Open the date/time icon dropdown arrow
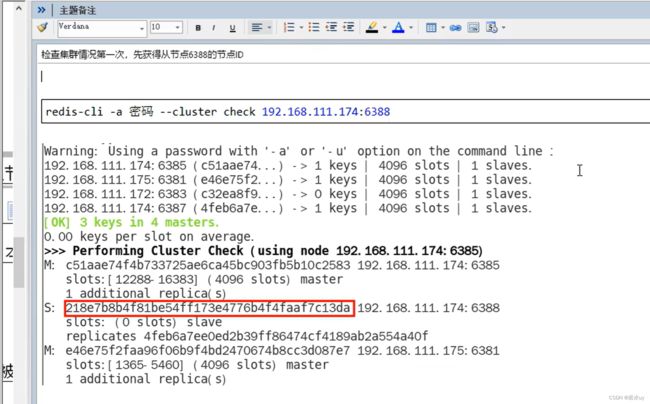The image size is (650, 404). click(x=503, y=28)
